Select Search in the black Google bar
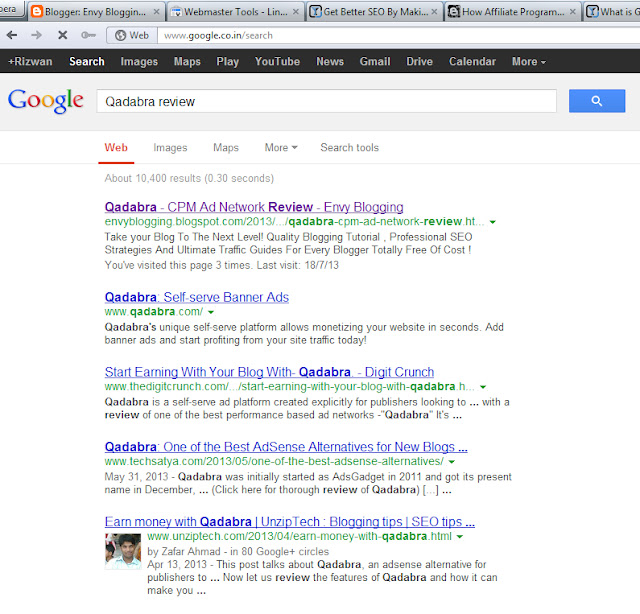Screen dimensions: 640x614 (87, 62)
